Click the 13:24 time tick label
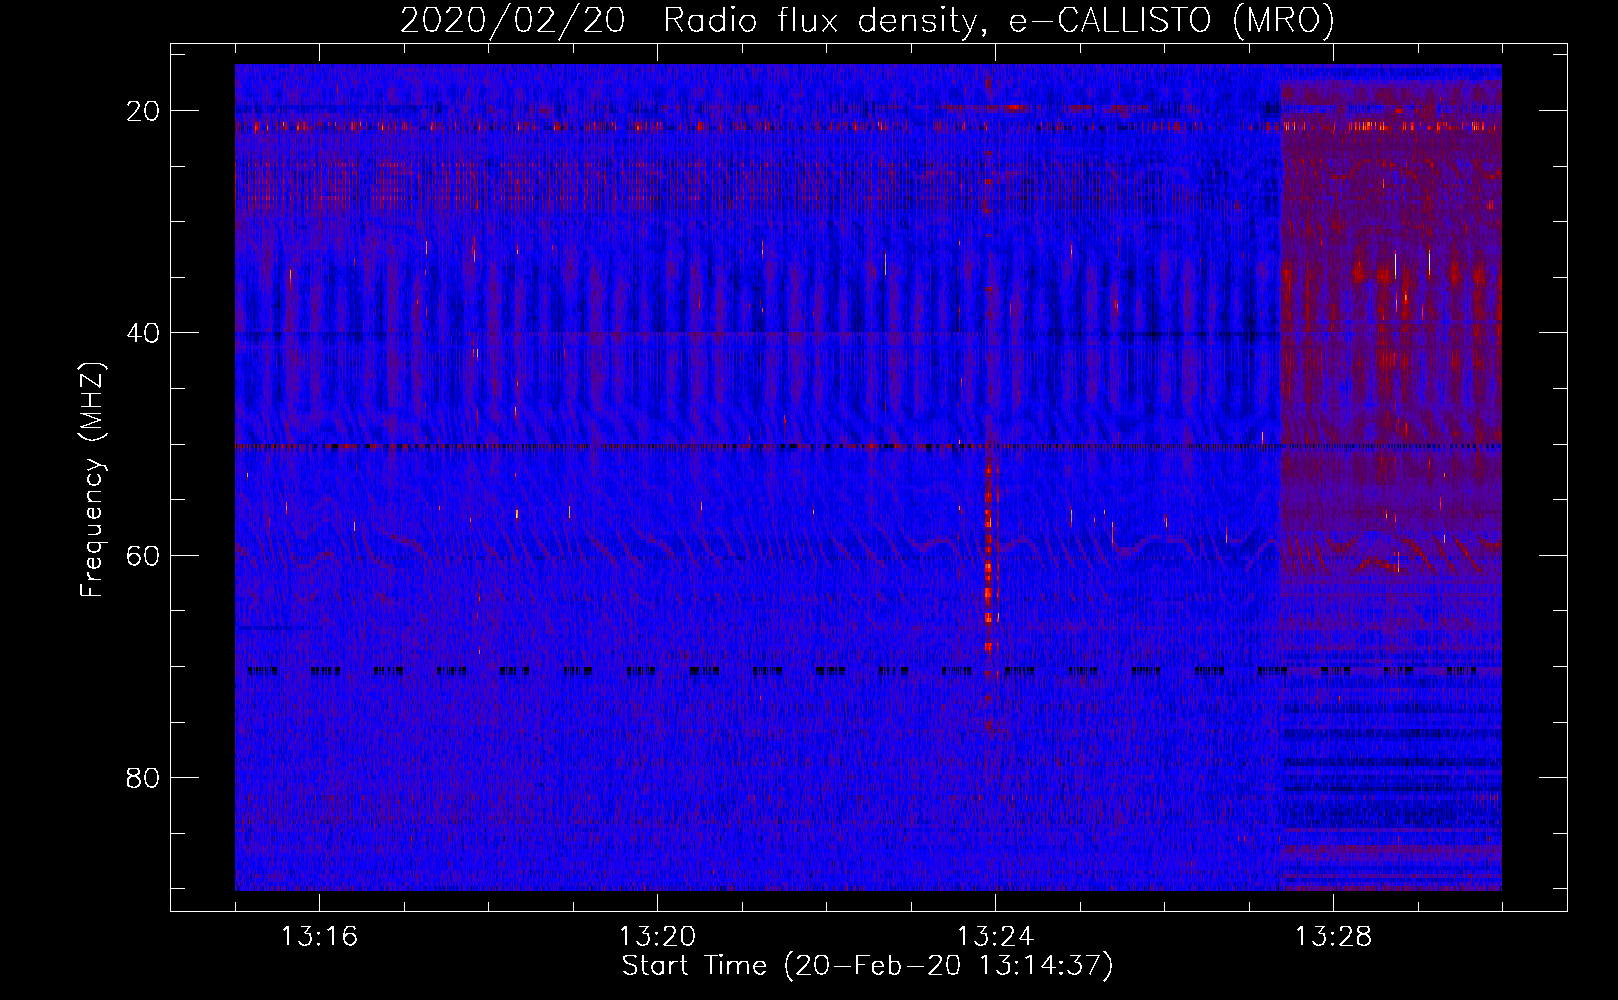 [995, 937]
